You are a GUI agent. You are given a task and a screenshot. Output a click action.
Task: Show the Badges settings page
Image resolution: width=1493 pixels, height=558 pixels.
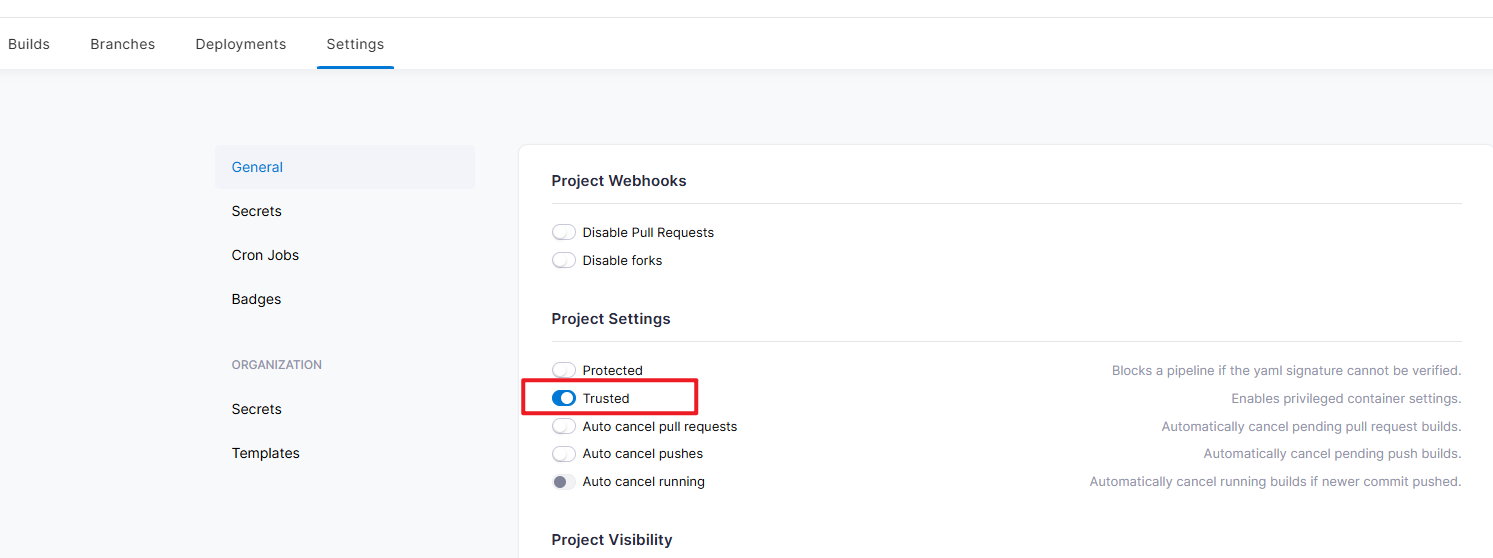point(256,299)
